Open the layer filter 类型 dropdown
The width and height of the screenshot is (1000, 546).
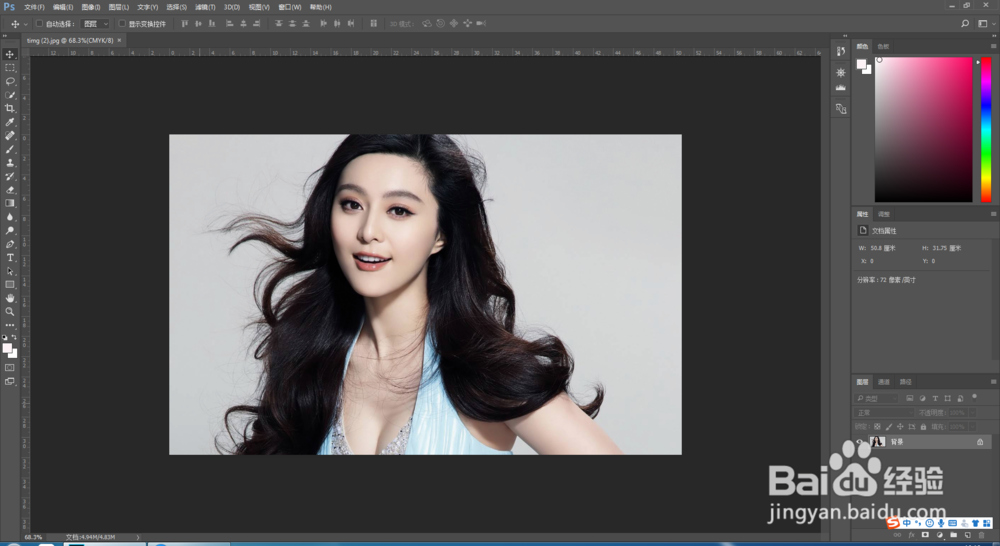pyautogui.click(x=877, y=398)
